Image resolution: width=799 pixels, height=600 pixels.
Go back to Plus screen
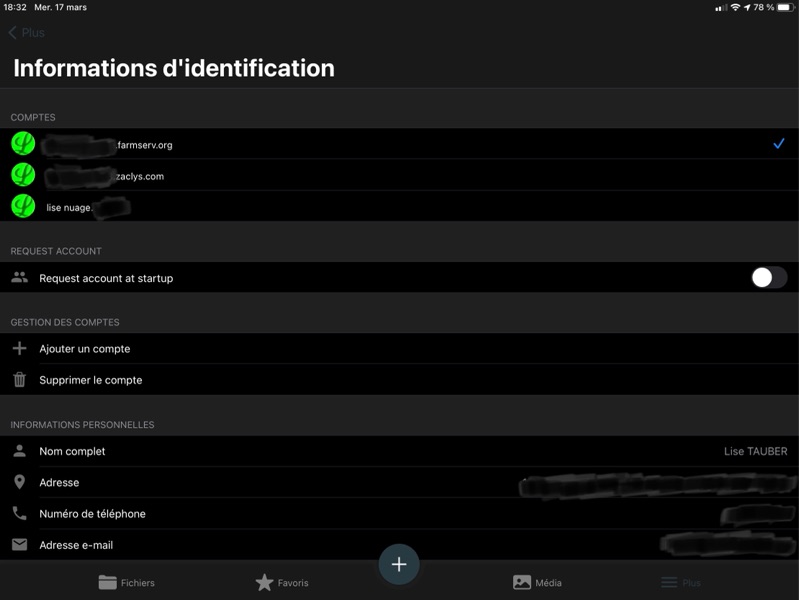click(27, 33)
